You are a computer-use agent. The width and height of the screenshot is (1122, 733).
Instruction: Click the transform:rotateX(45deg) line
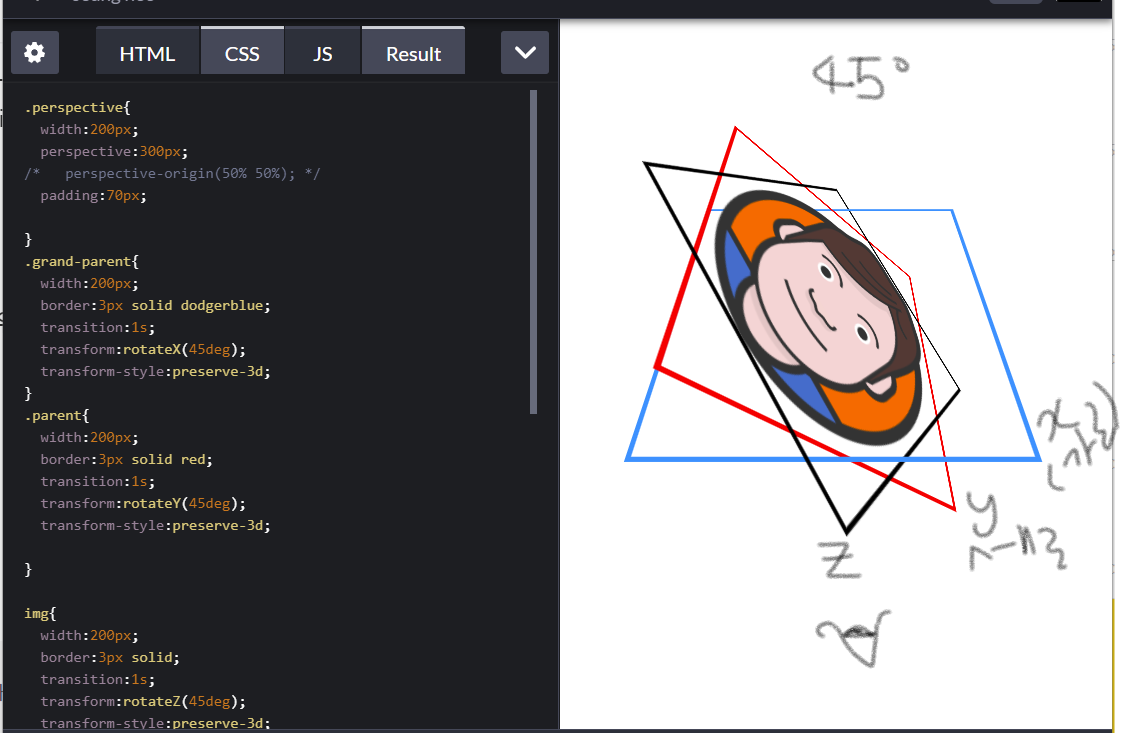point(143,349)
